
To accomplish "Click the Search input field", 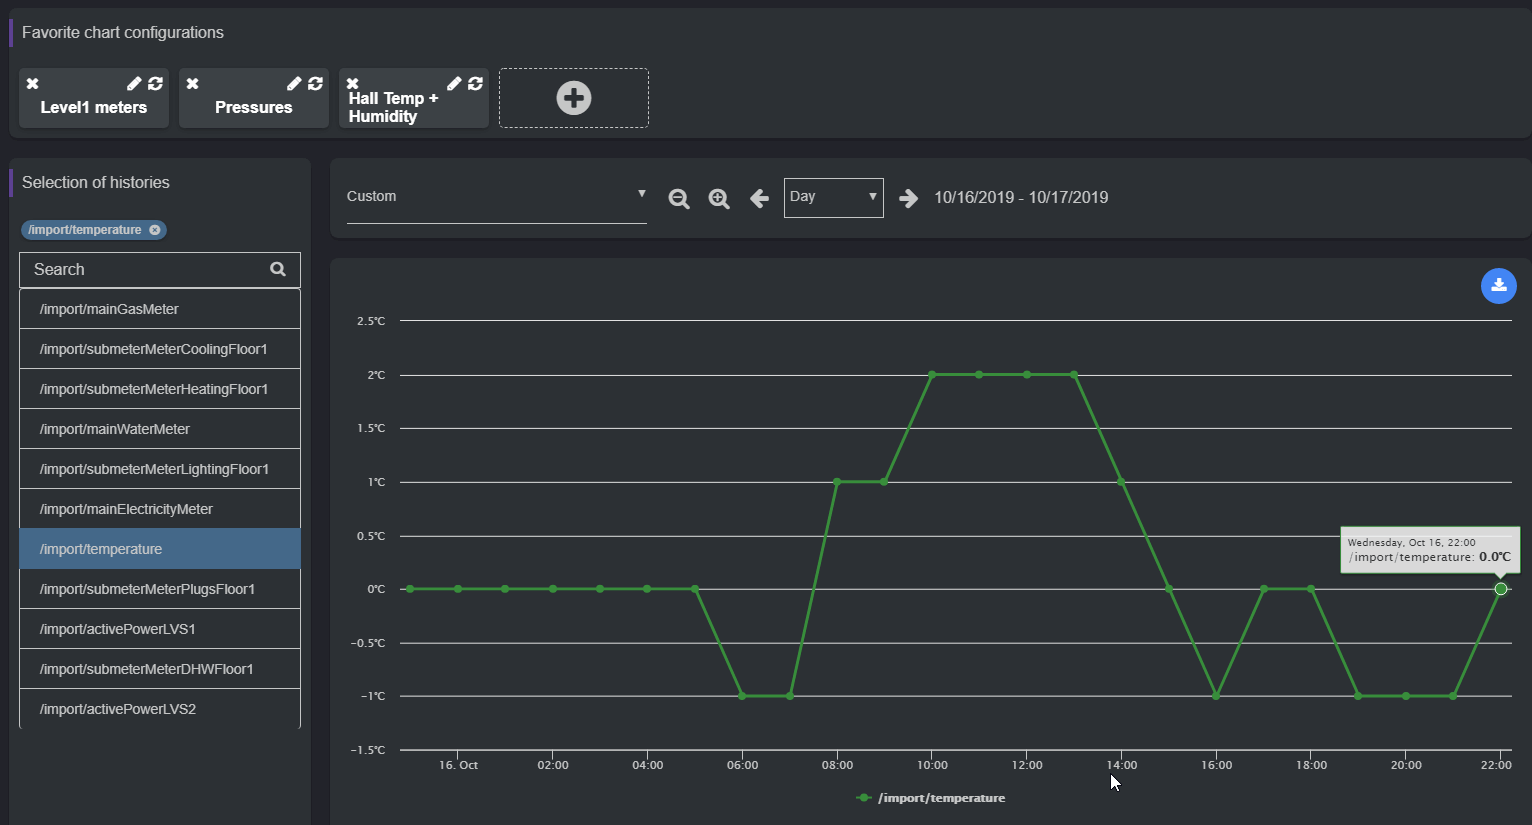I will (x=140, y=269).
